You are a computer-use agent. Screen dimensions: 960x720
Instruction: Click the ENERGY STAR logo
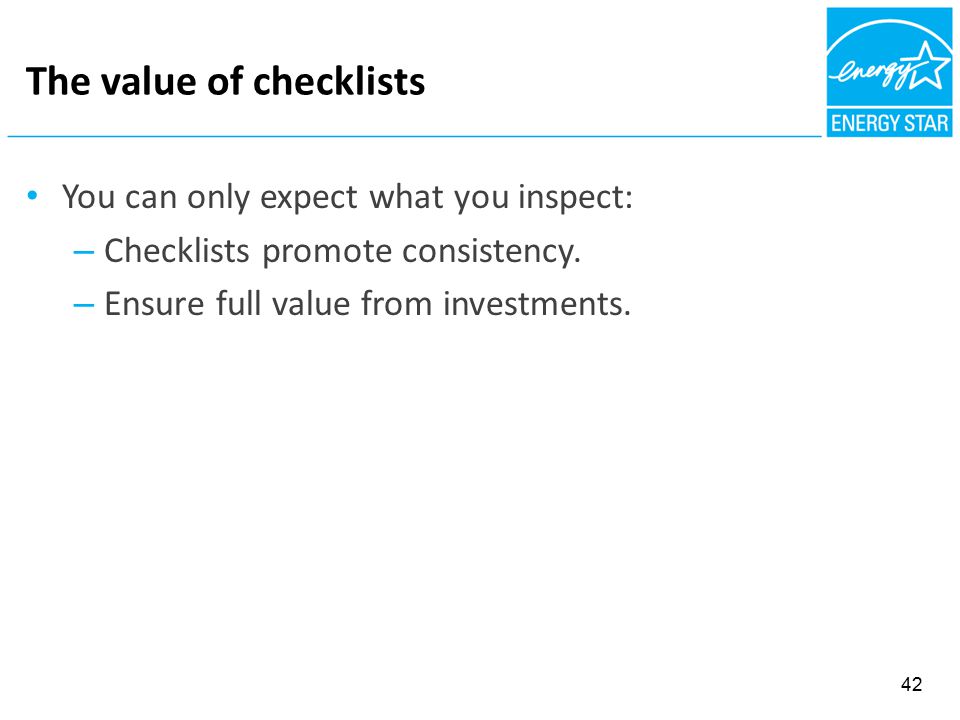point(889,72)
